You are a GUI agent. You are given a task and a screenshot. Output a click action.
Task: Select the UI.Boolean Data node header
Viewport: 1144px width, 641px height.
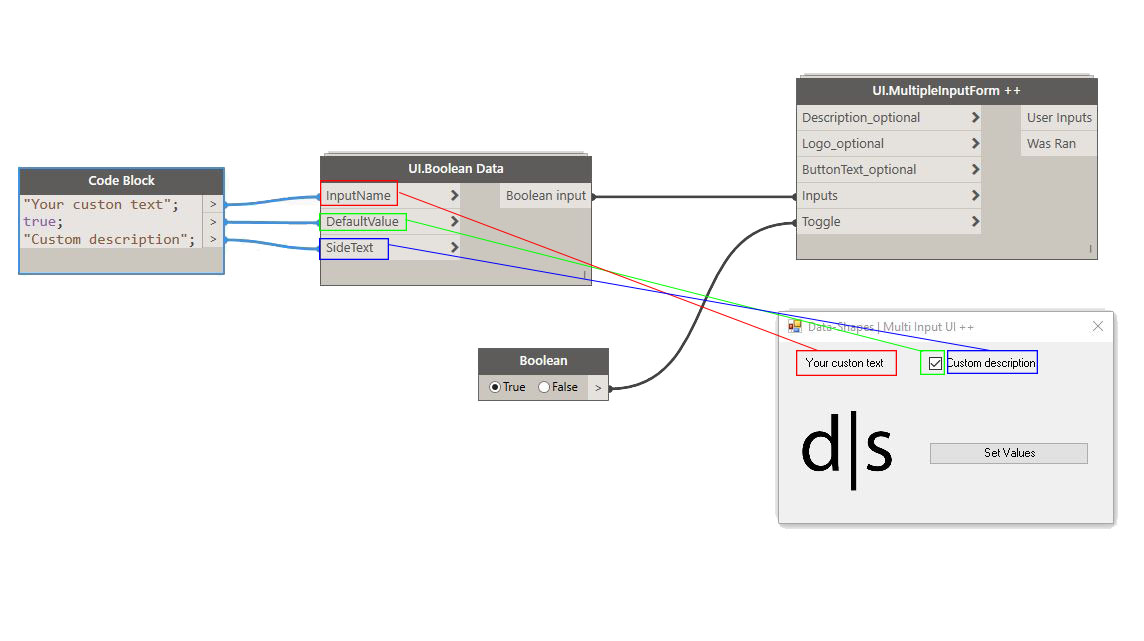tap(455, 169)
